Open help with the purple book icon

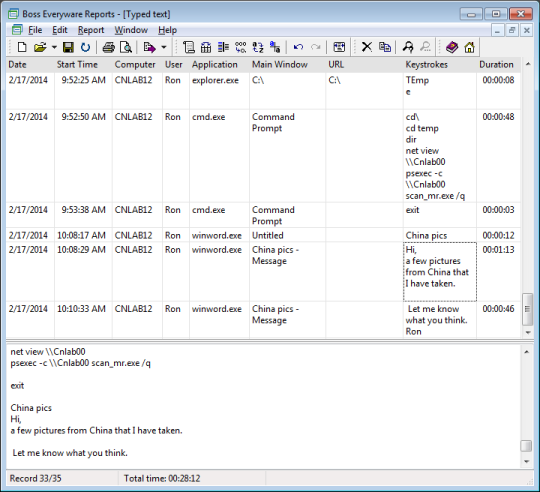tap(452, 47)
